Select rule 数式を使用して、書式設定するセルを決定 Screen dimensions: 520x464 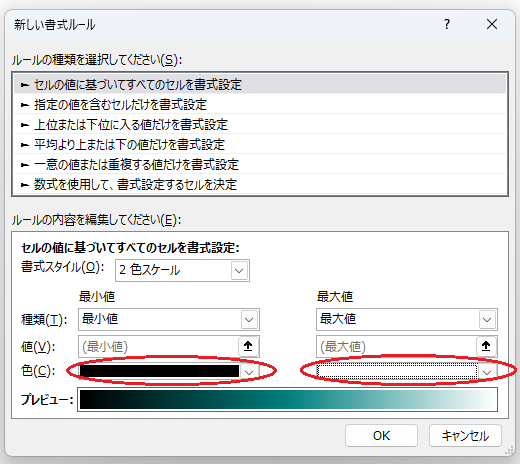click(260, 184)
